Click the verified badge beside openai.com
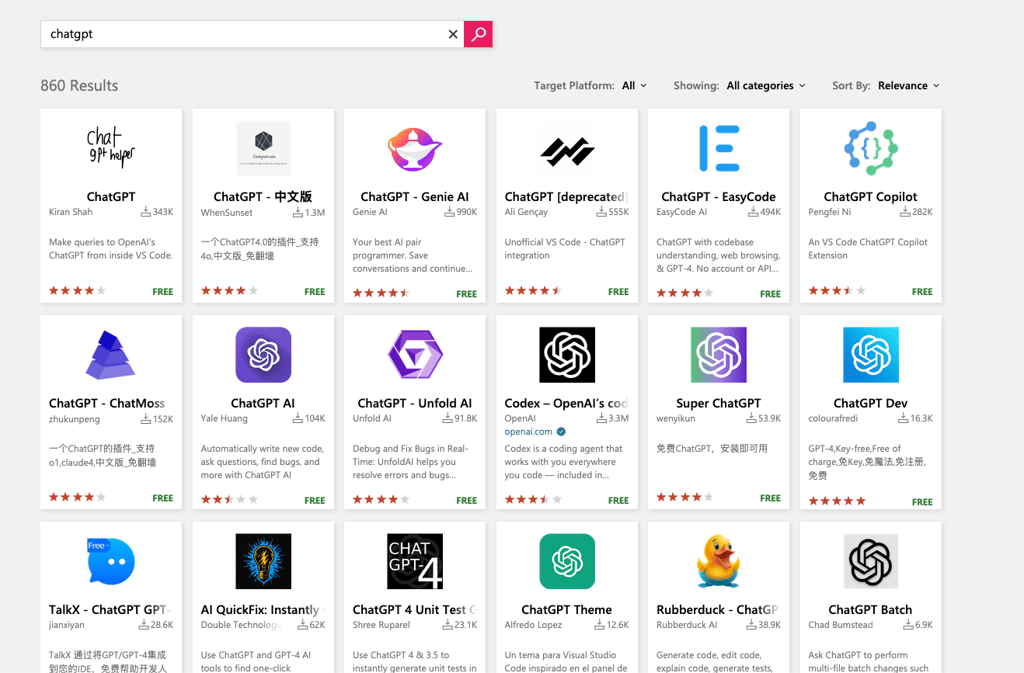The width and height of the screenshot is (1024, 673). click(561, 431)
